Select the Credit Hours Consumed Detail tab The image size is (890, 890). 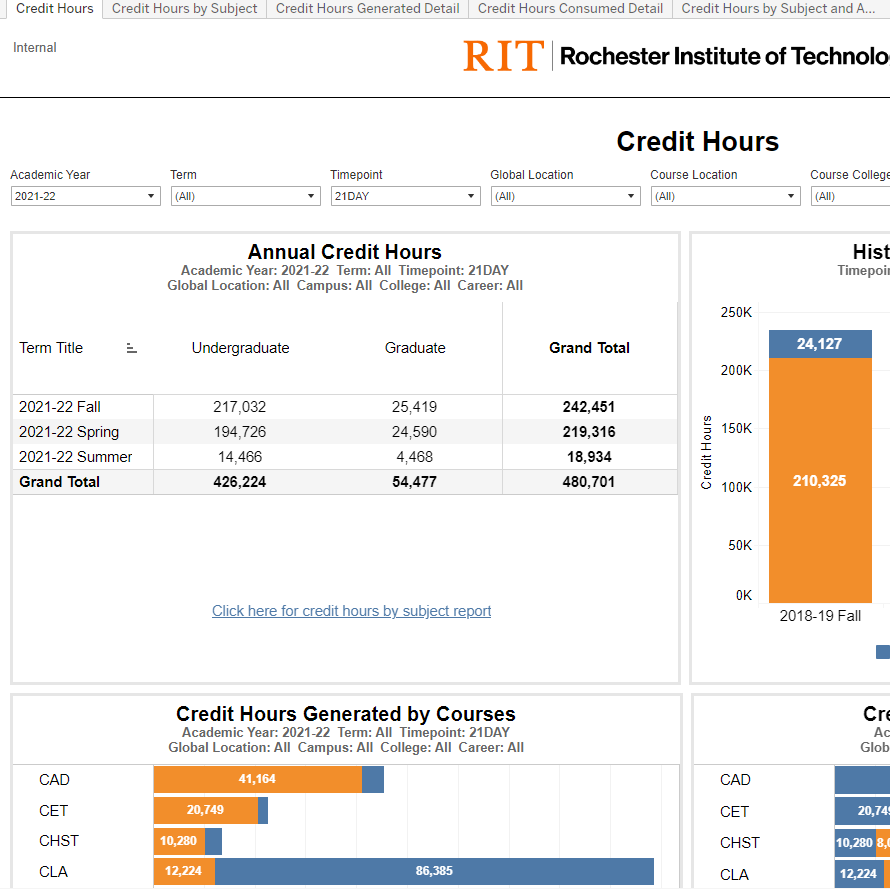pos(570,9)
